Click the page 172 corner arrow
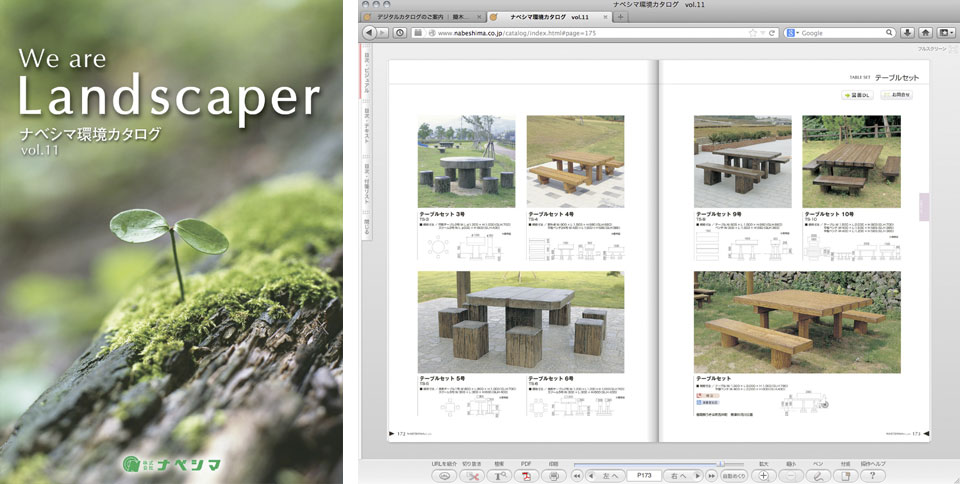The image size is (960, 484). [x=392, y=434]
